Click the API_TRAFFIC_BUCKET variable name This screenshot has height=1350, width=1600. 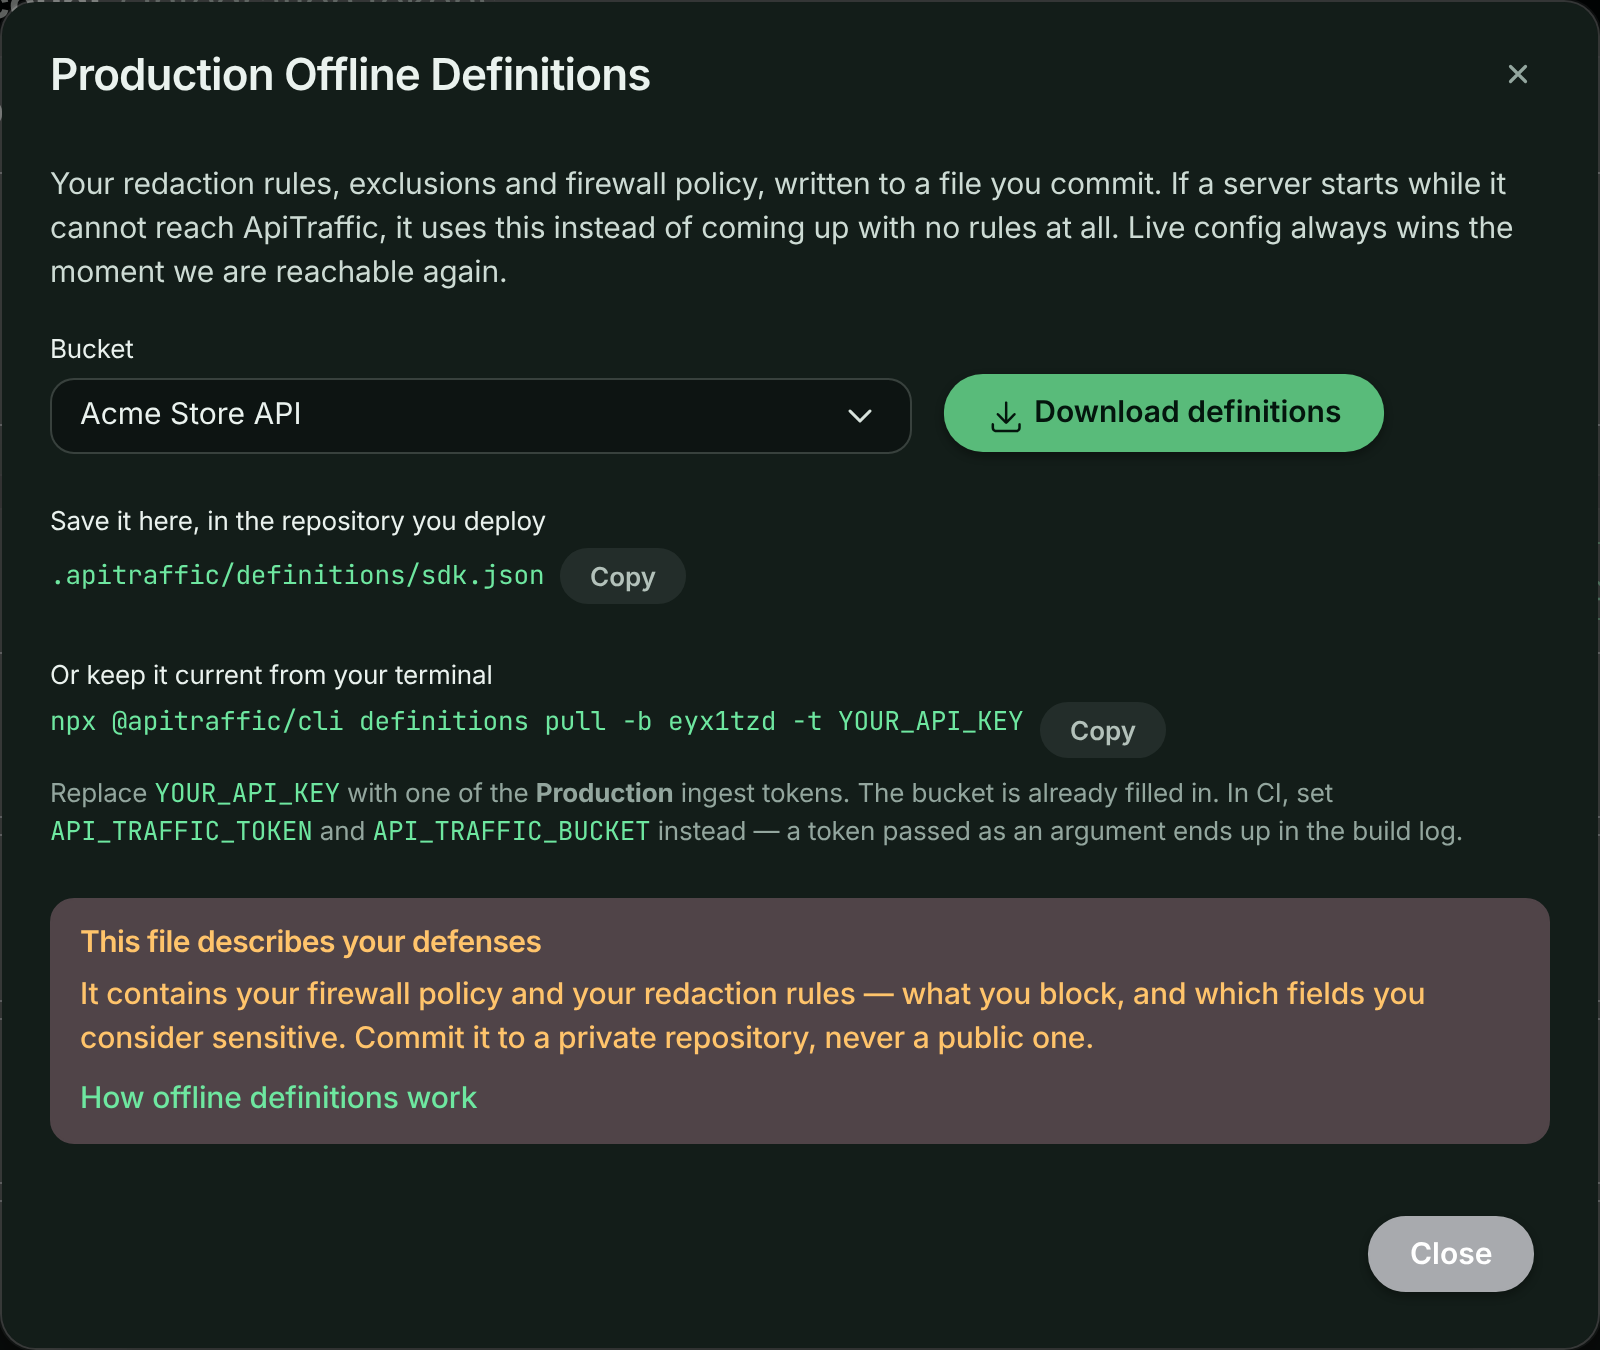pos(511,831)
